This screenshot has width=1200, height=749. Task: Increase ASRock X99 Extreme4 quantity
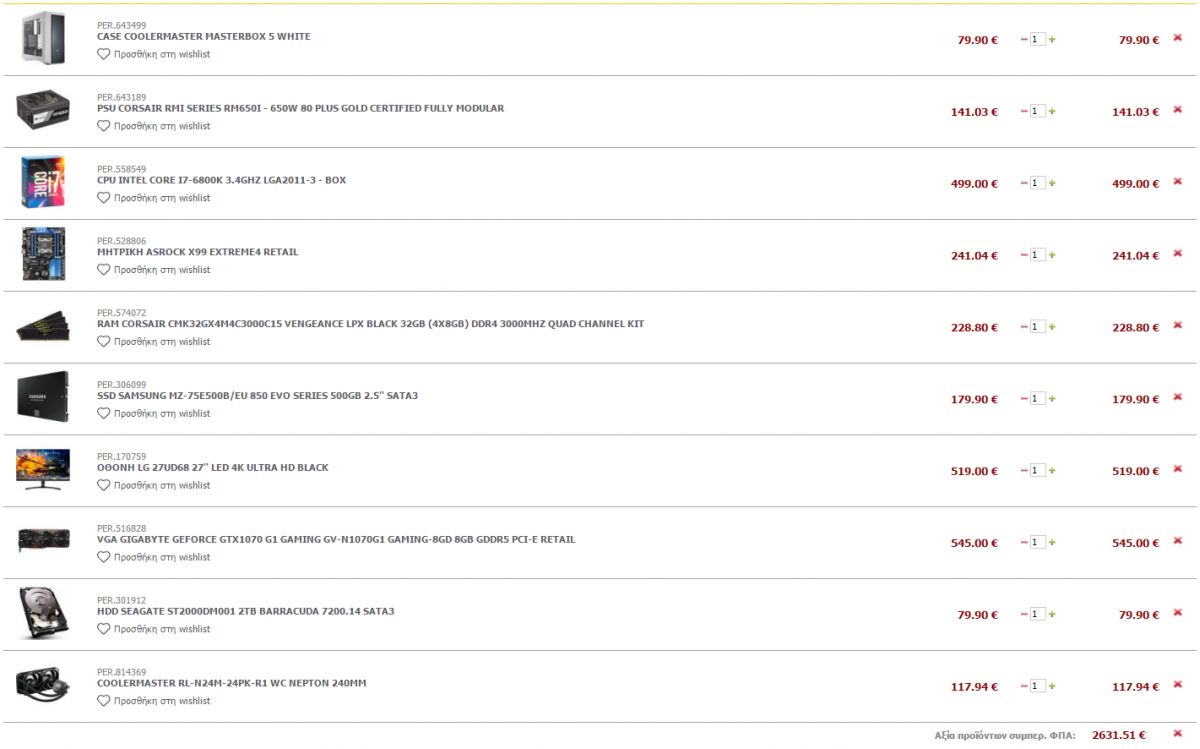click(1052, 255)
